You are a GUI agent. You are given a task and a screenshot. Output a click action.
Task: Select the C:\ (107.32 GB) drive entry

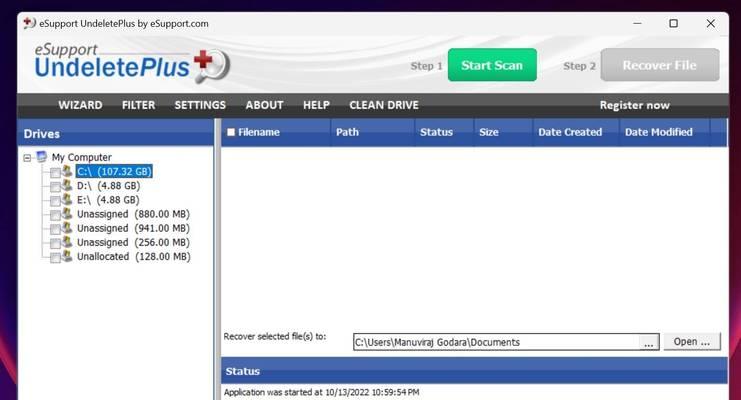point(114,171)
